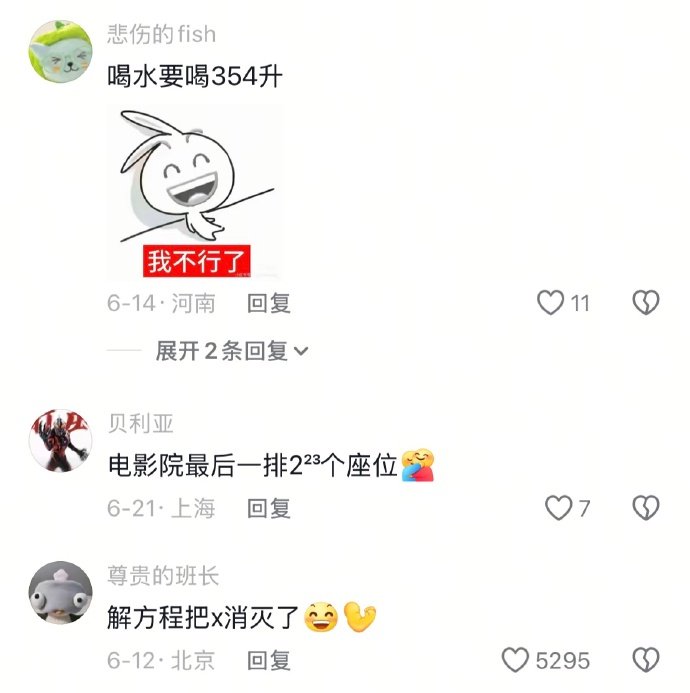Open 贝利亚's Ultraman avatar
The height and width of the screenshot is (693, 690).
click(61, 441)
